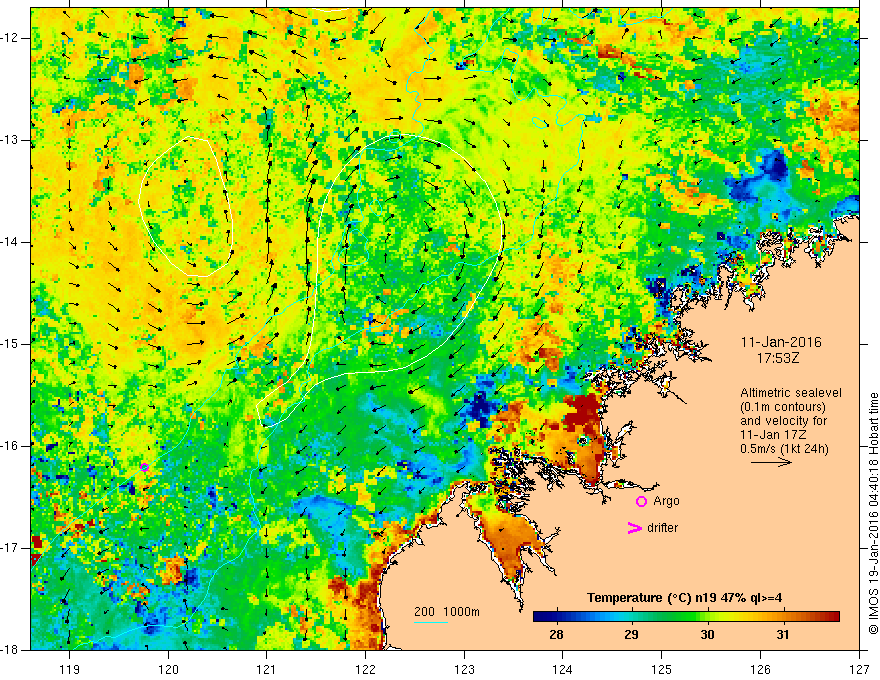The width and height of the screenshot is (880, 680).
Task: Click the '28' color bar tick label
Action: (556, 635)
